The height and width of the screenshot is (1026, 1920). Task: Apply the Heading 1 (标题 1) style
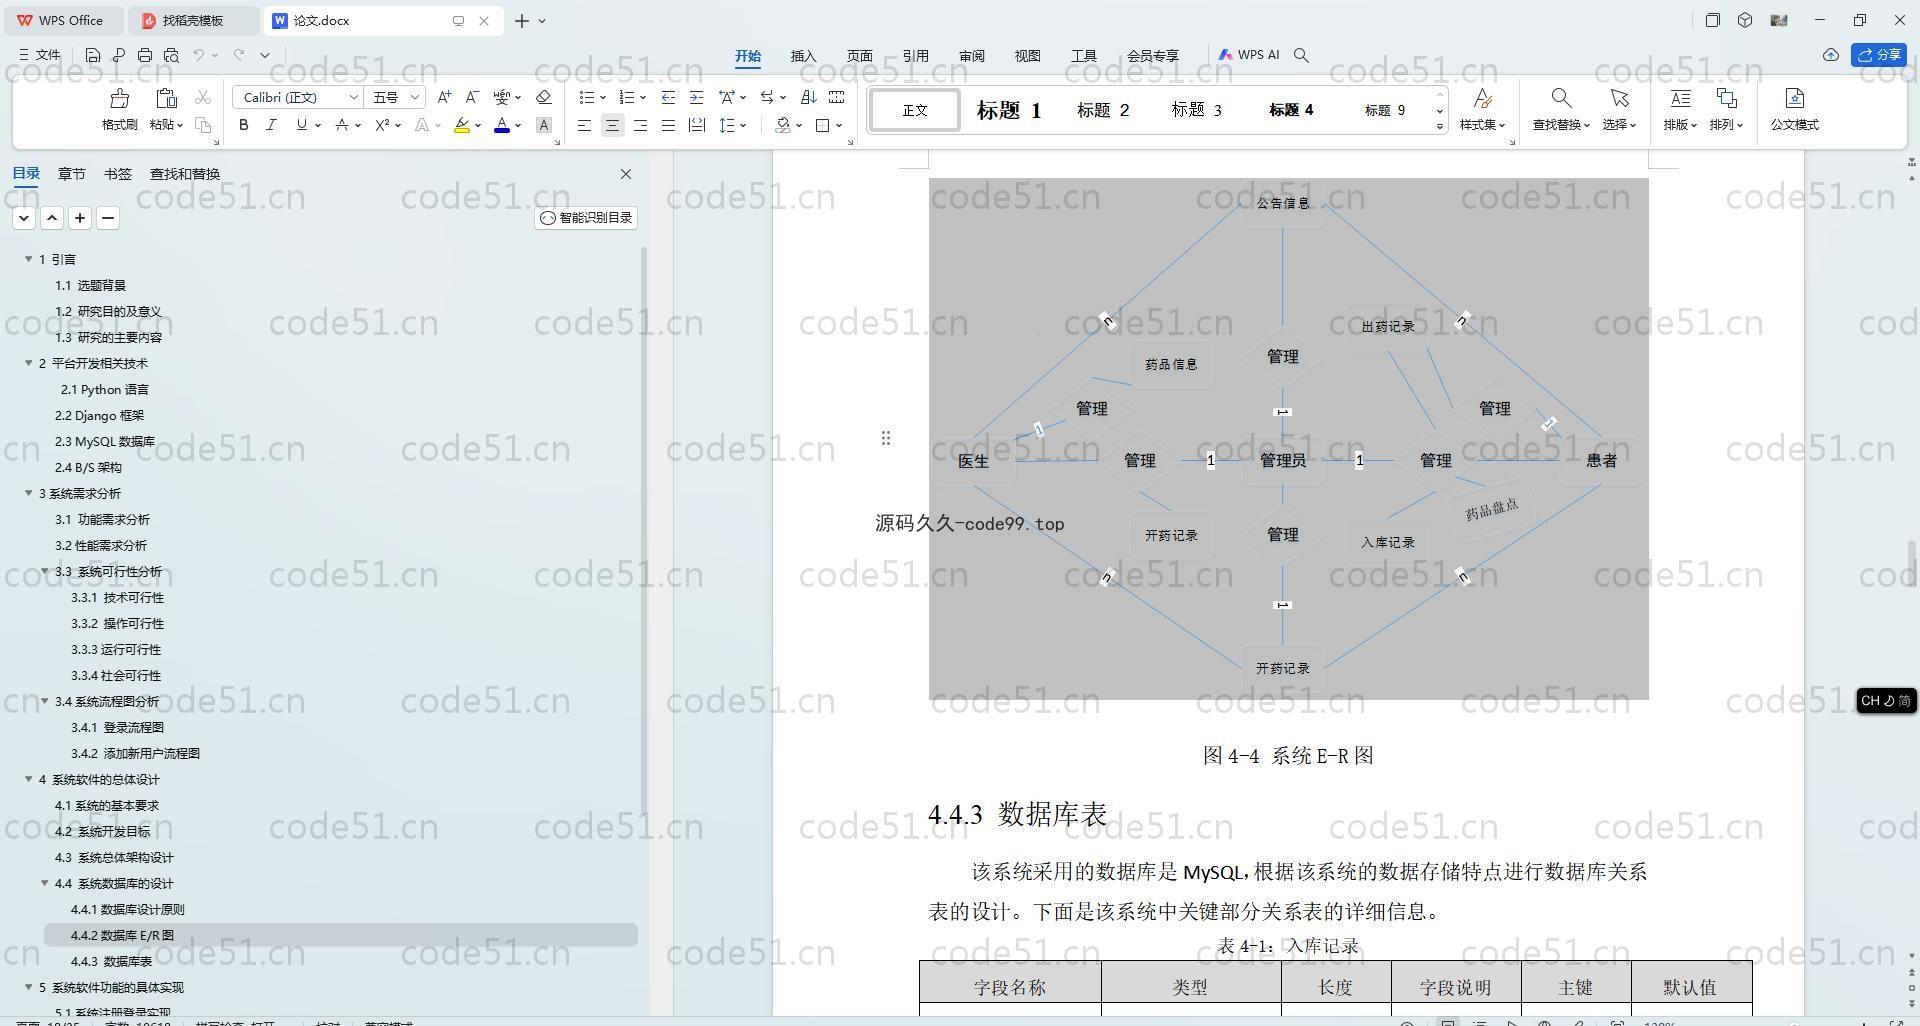(x=1009, y=110)
